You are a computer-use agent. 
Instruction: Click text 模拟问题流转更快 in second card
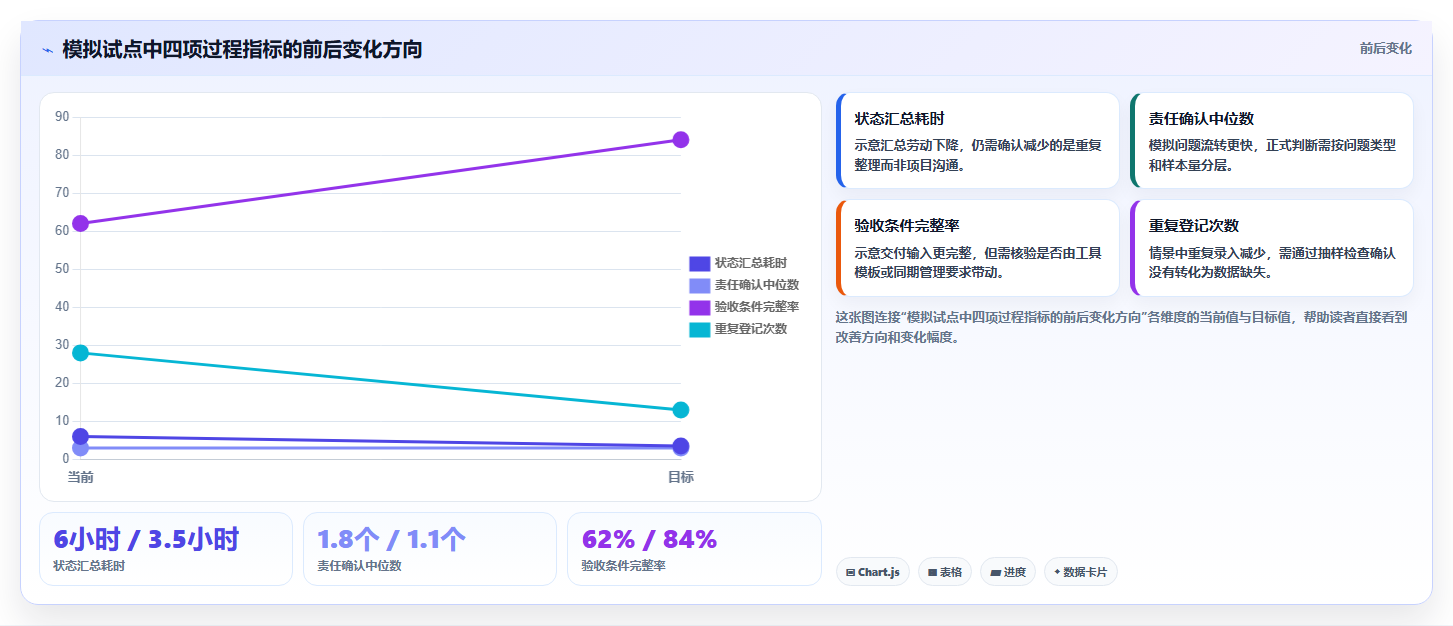click(x=1200, y=145)
